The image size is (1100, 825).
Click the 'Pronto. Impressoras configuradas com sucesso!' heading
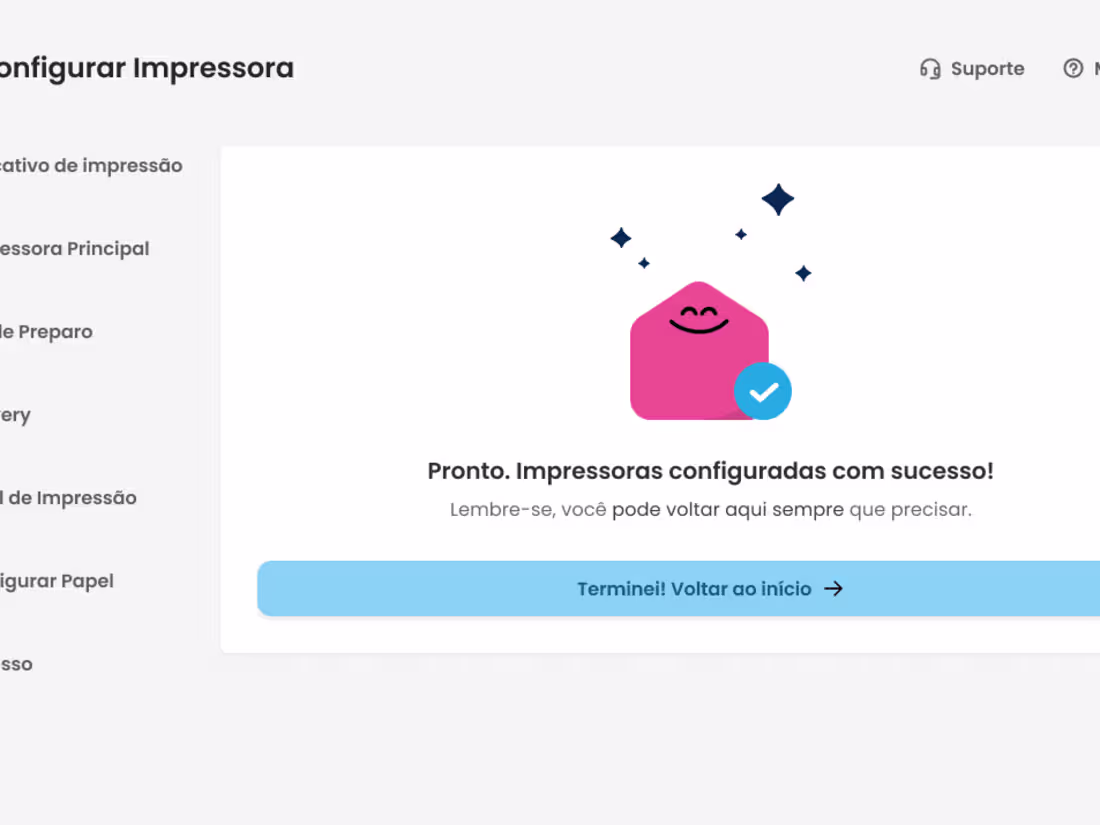[x=711, y=471]
